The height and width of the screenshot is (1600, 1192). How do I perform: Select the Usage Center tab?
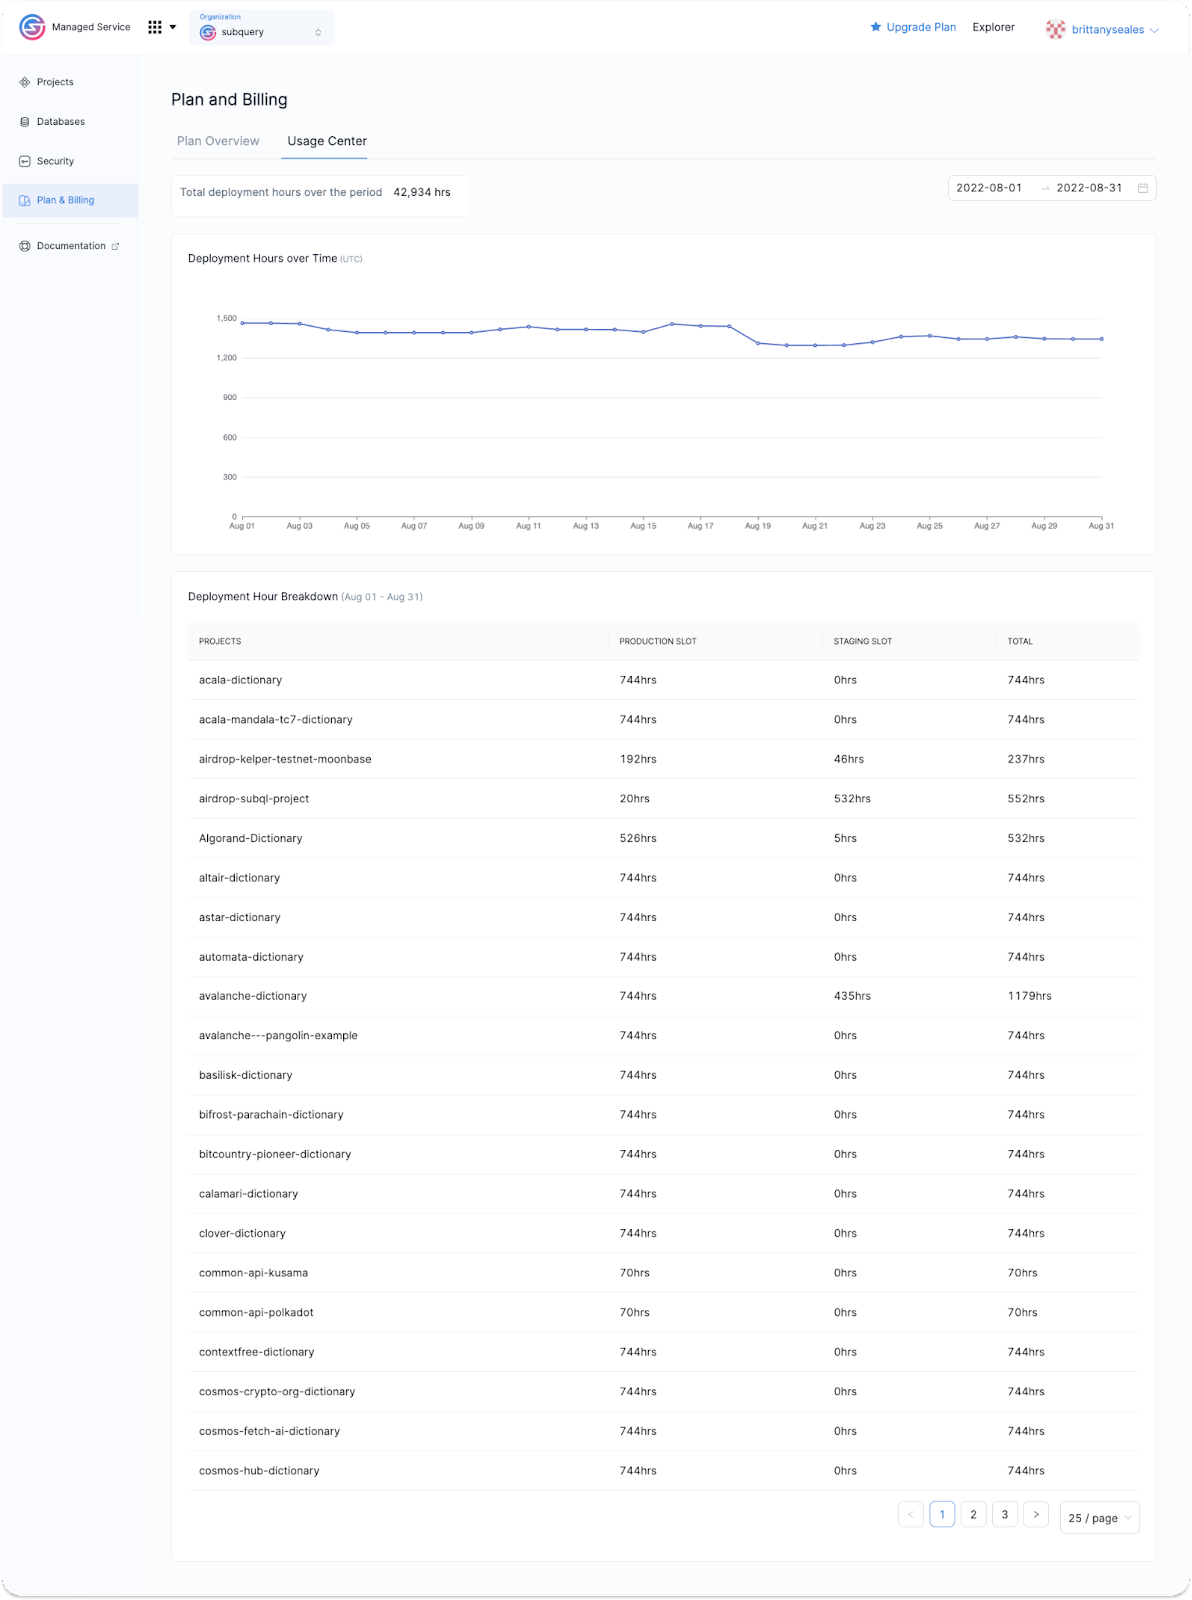327,141
